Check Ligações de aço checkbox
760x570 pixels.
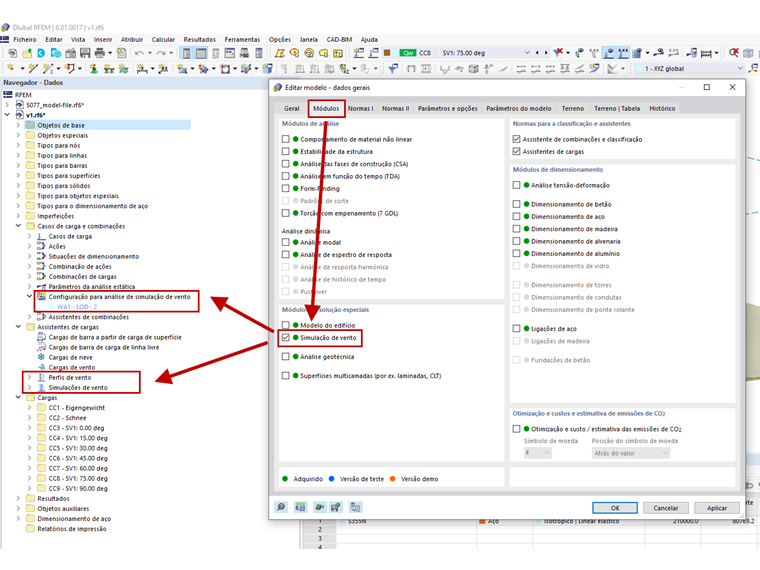click(x=516, y=329)
